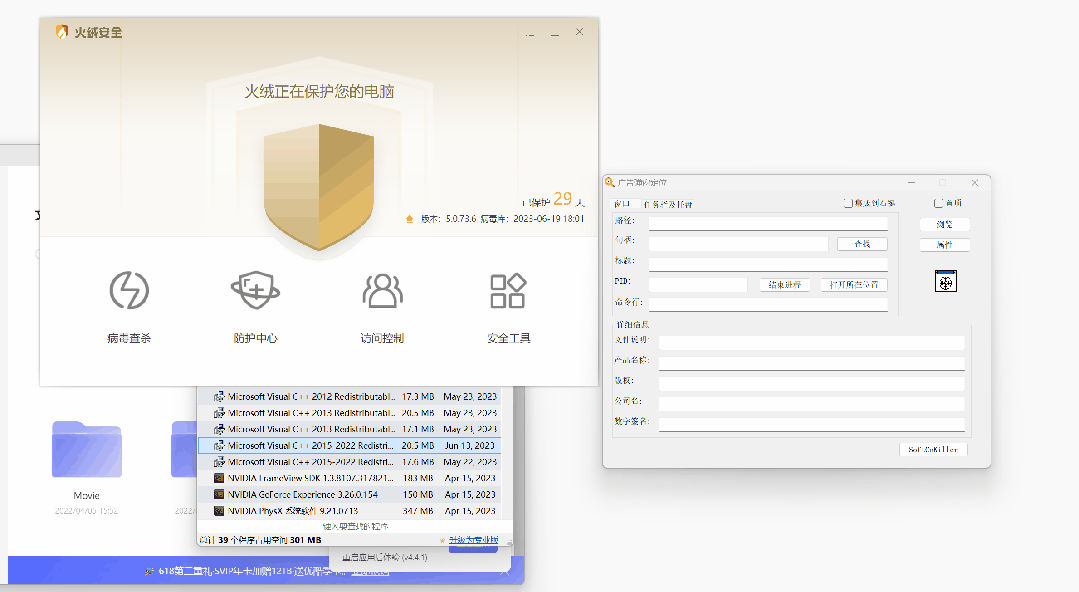
Task: Open Huorong main menu icon beside minimize
Action: (530, 33)
